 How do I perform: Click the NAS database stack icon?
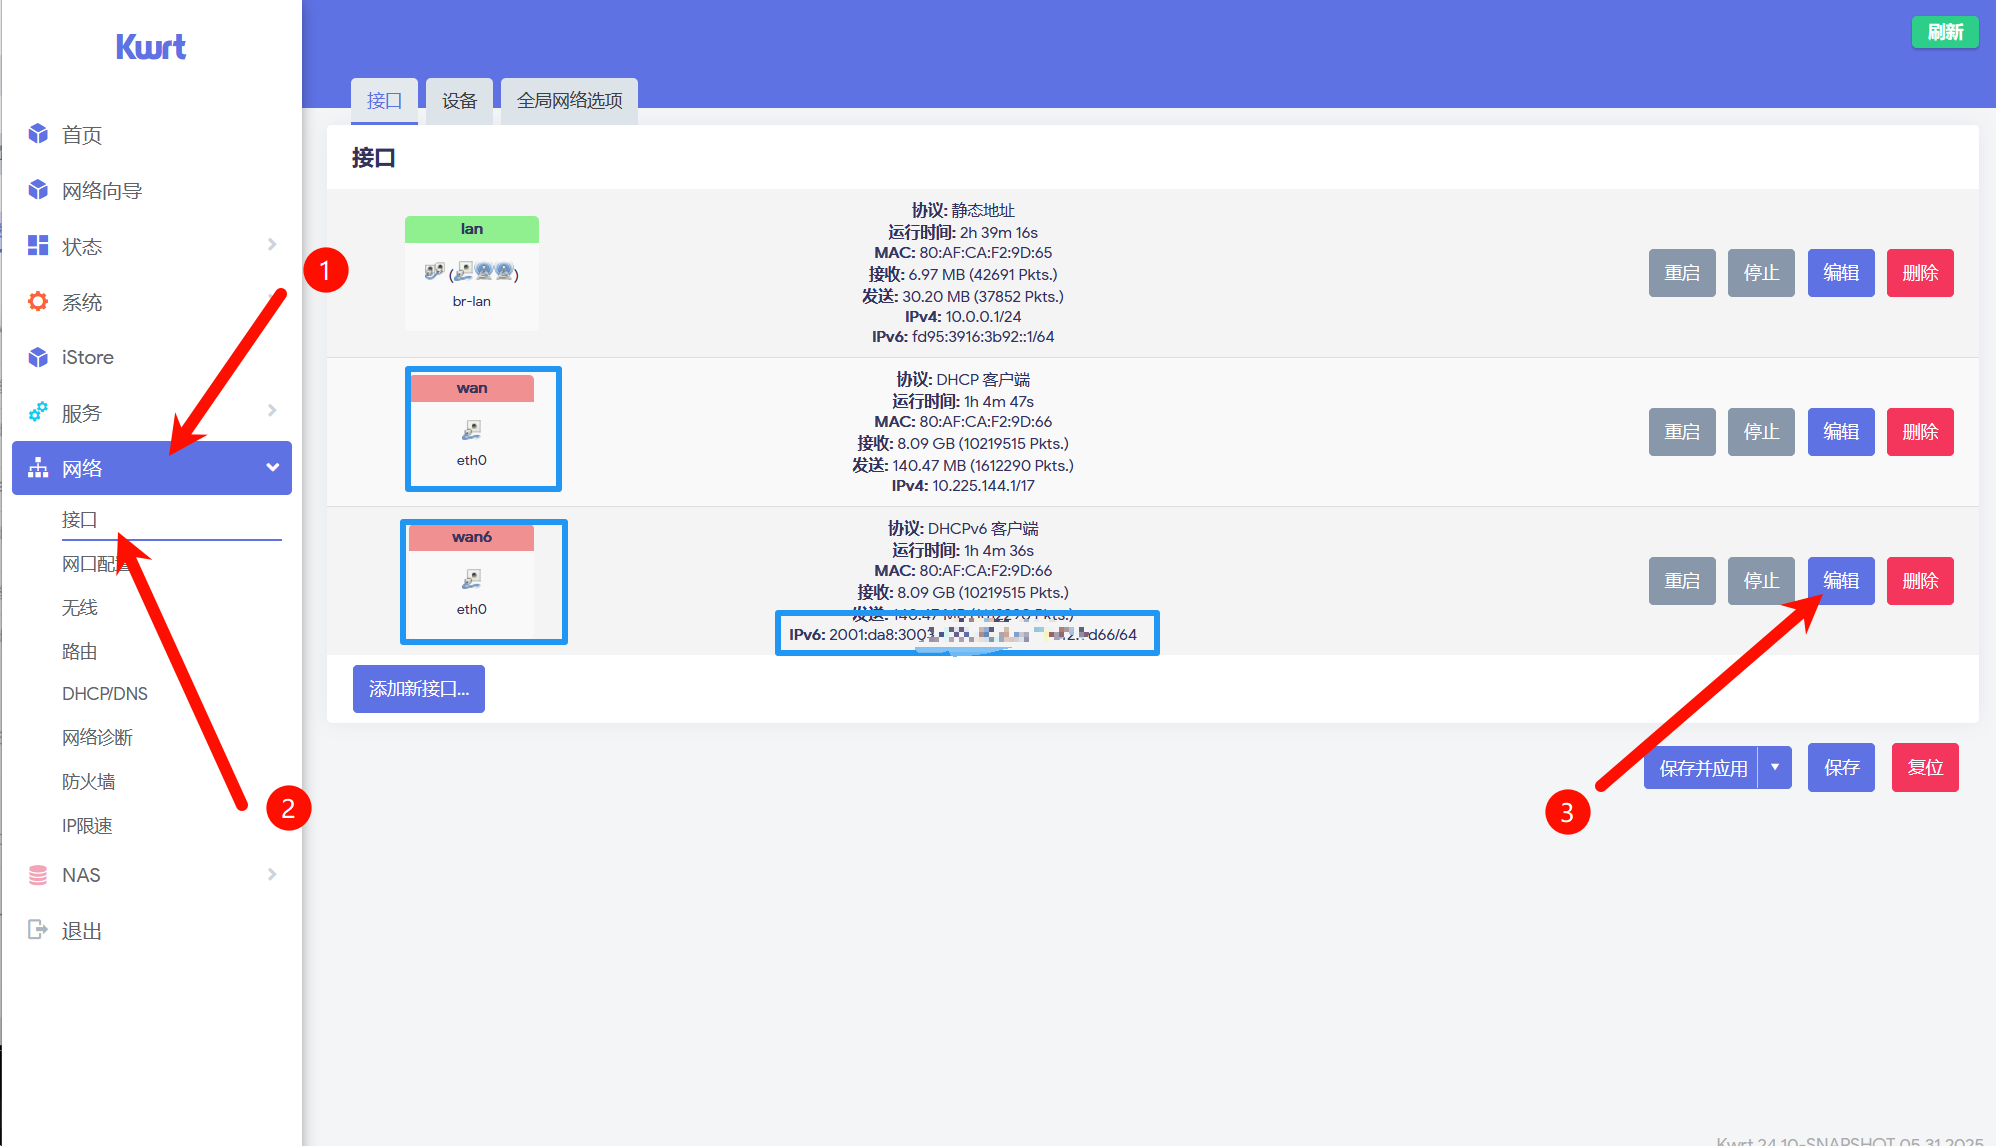click(38, 875)
